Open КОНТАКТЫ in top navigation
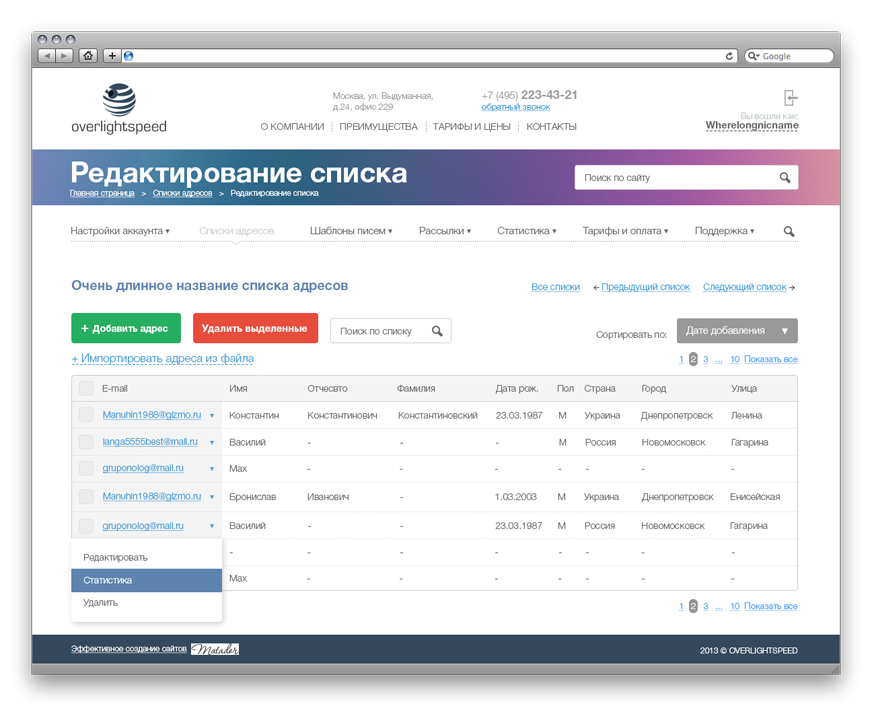872x706 pixels. [x=551, y=127]
